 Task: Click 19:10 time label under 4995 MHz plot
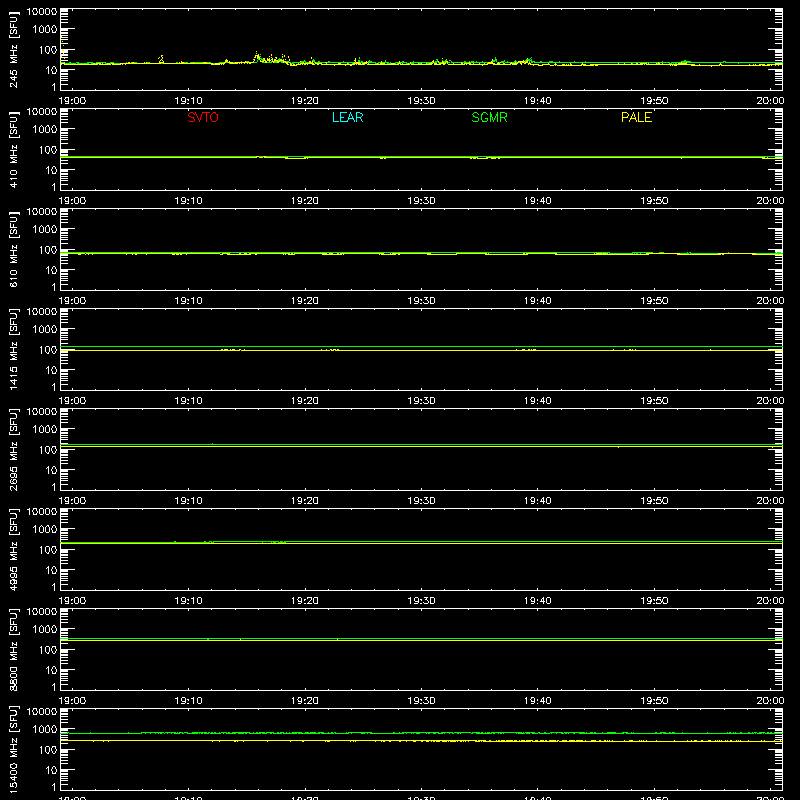click(x=188, y=601)
